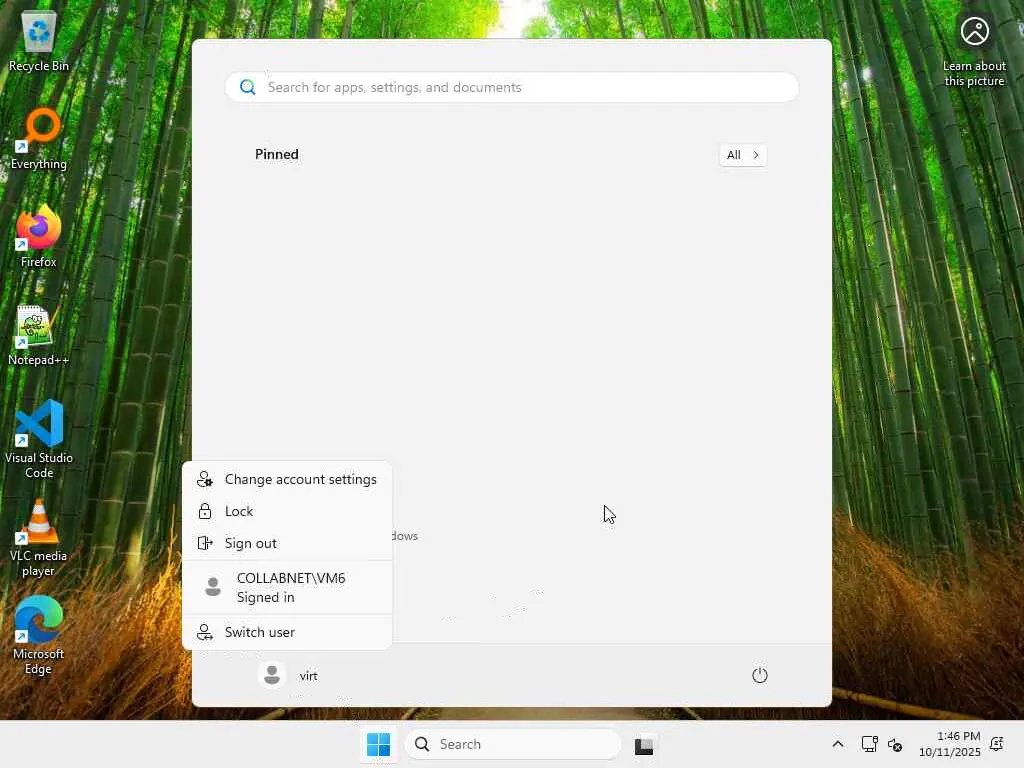Click the network status tray icon
This screenshot has width=1024, height=768.
[869, 744]
